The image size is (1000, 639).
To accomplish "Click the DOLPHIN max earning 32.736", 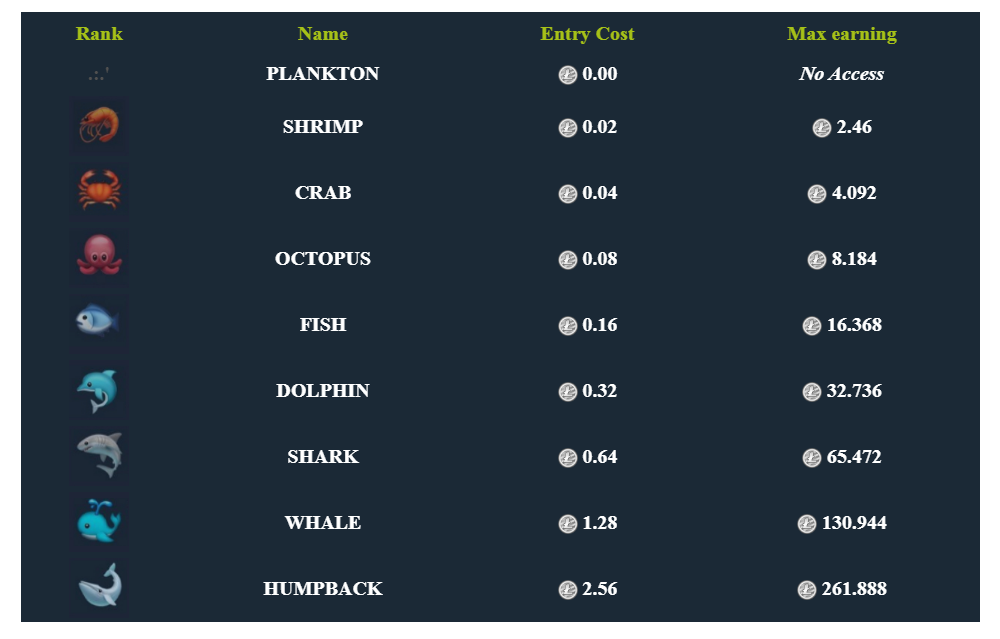I will [855, 391].
